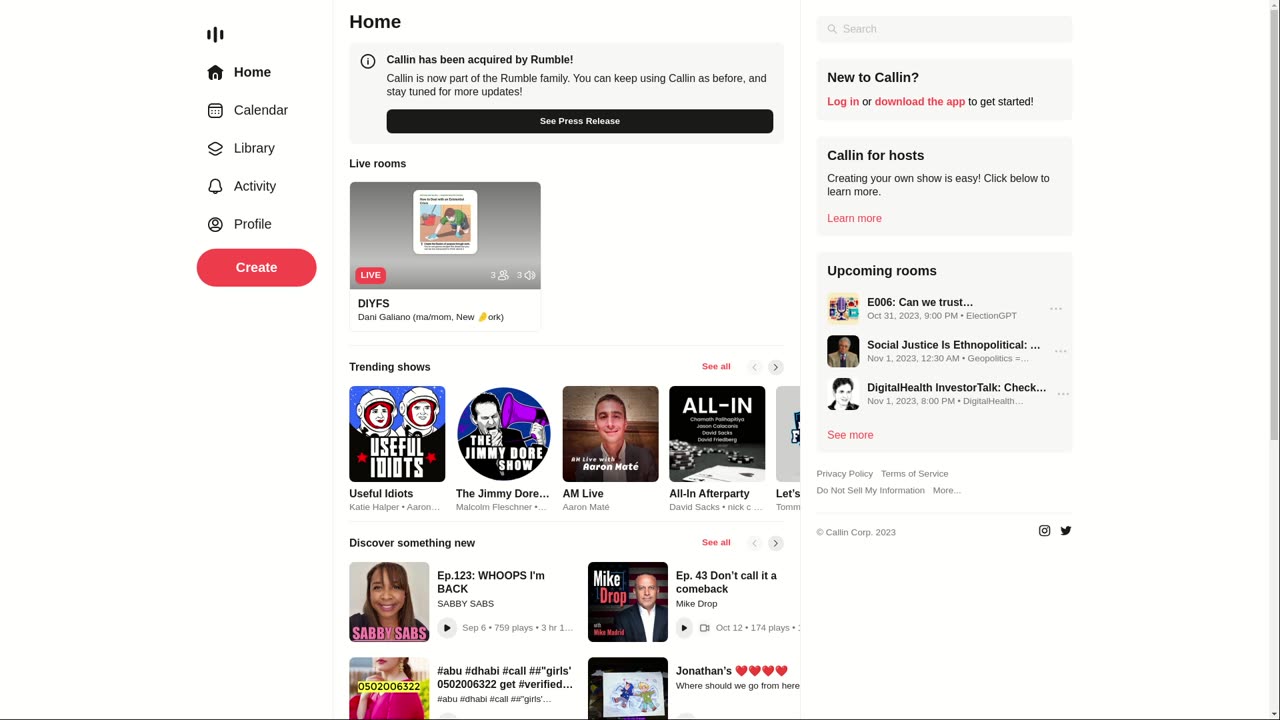Click the Search input field

pos(945,29)
